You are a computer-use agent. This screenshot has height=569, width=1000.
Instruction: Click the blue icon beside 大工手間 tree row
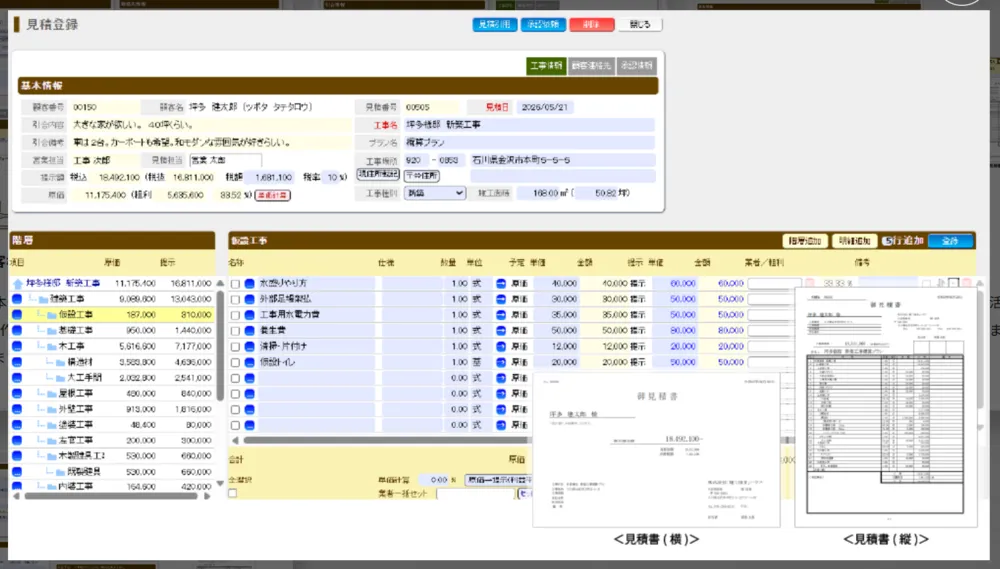(x=17, y=378)
